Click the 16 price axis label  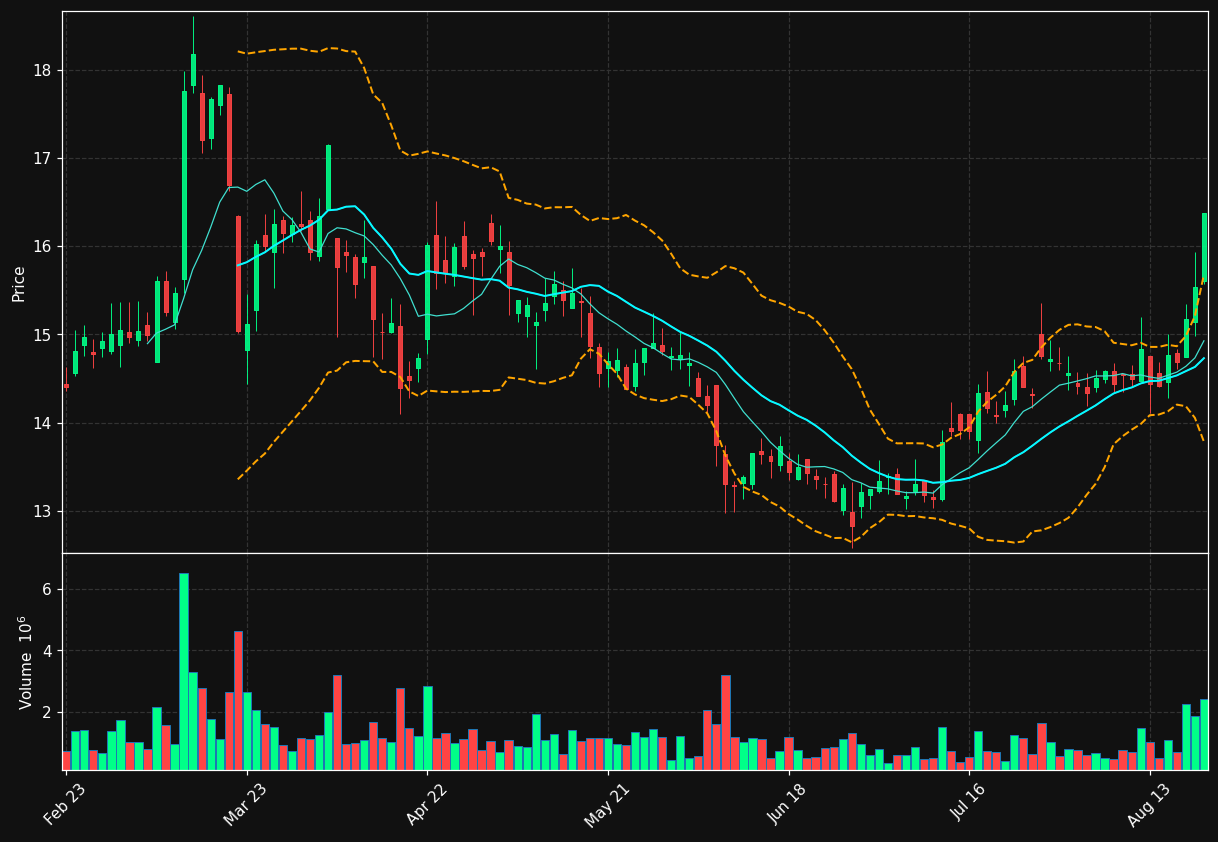point(43,247)
